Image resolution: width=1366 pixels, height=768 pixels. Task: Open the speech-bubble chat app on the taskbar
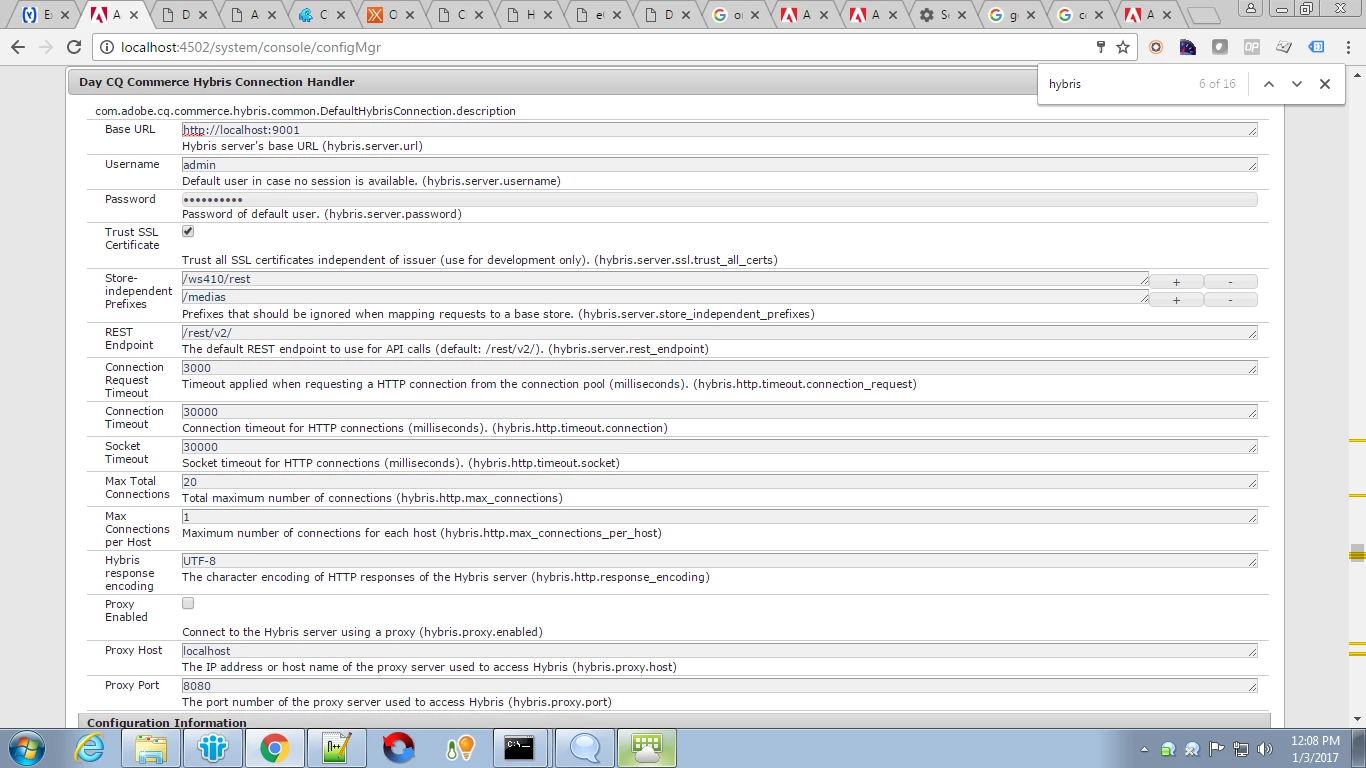[585, 748]
